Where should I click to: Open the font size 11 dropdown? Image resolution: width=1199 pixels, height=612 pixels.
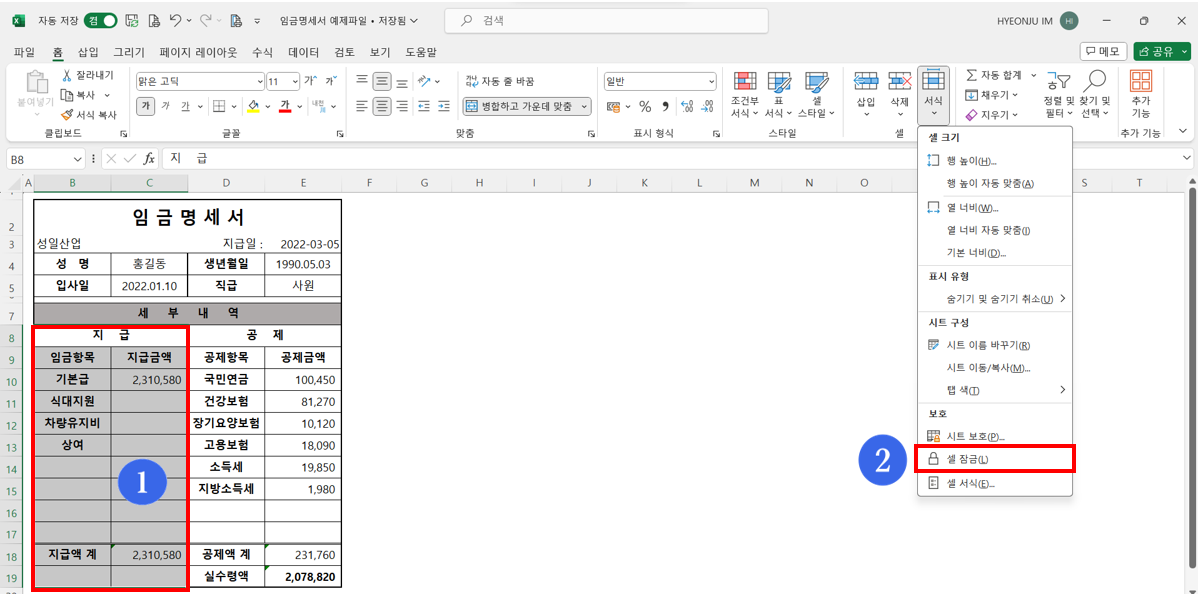(295, 81)
